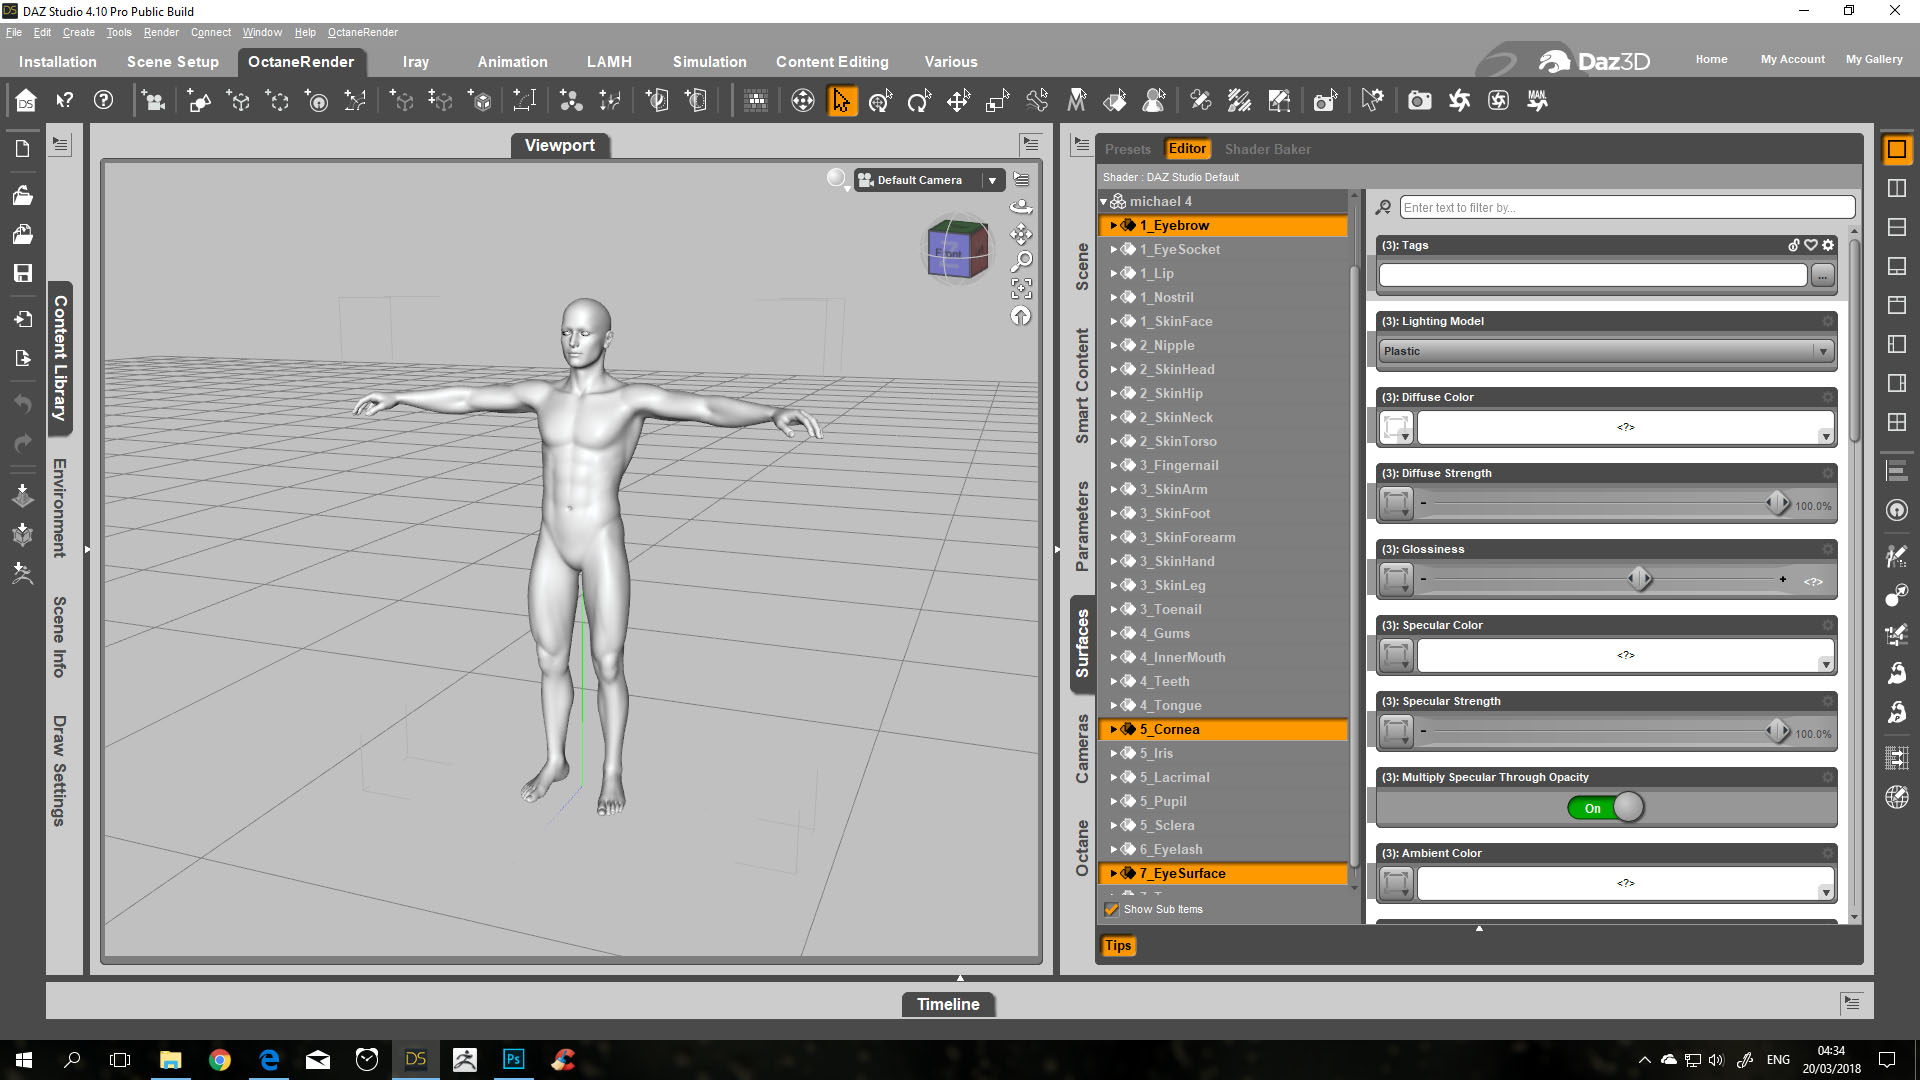Click the My Account link
Screen dimensions: 1920x1080
1792,60
